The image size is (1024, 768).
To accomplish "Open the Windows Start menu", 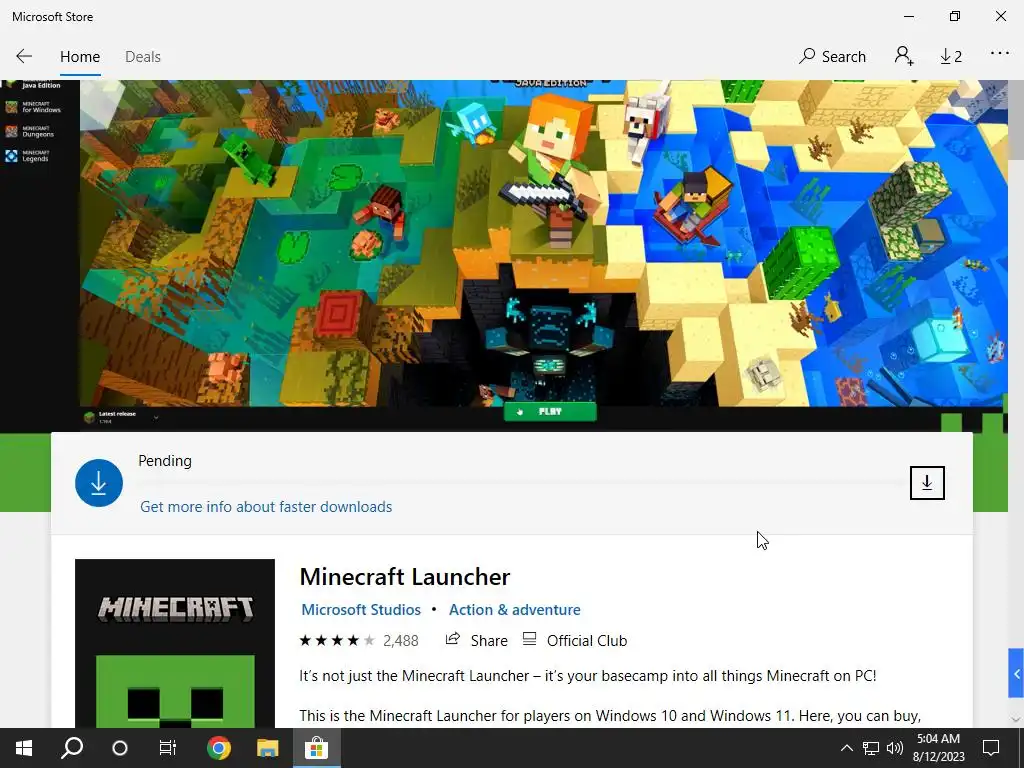I will pos(24,748).
